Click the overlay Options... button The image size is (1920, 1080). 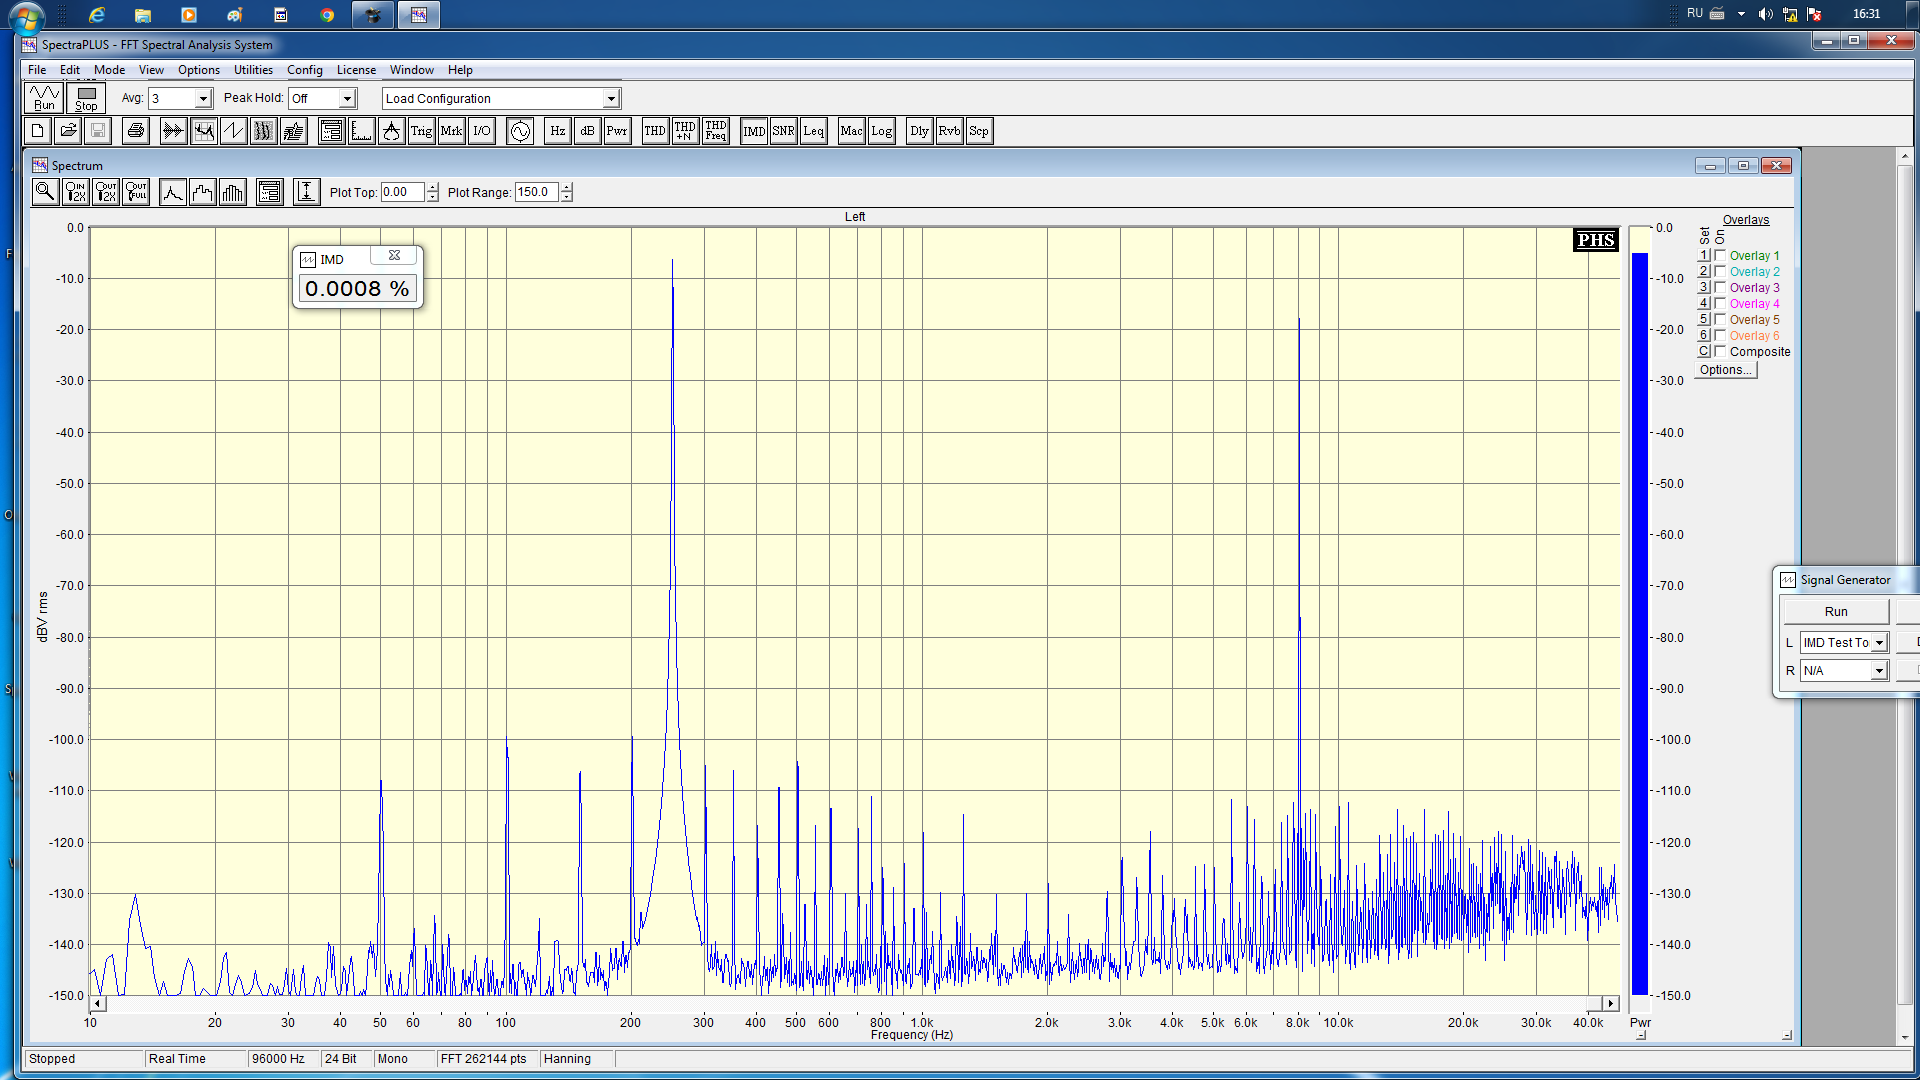tap(1725, 370)
